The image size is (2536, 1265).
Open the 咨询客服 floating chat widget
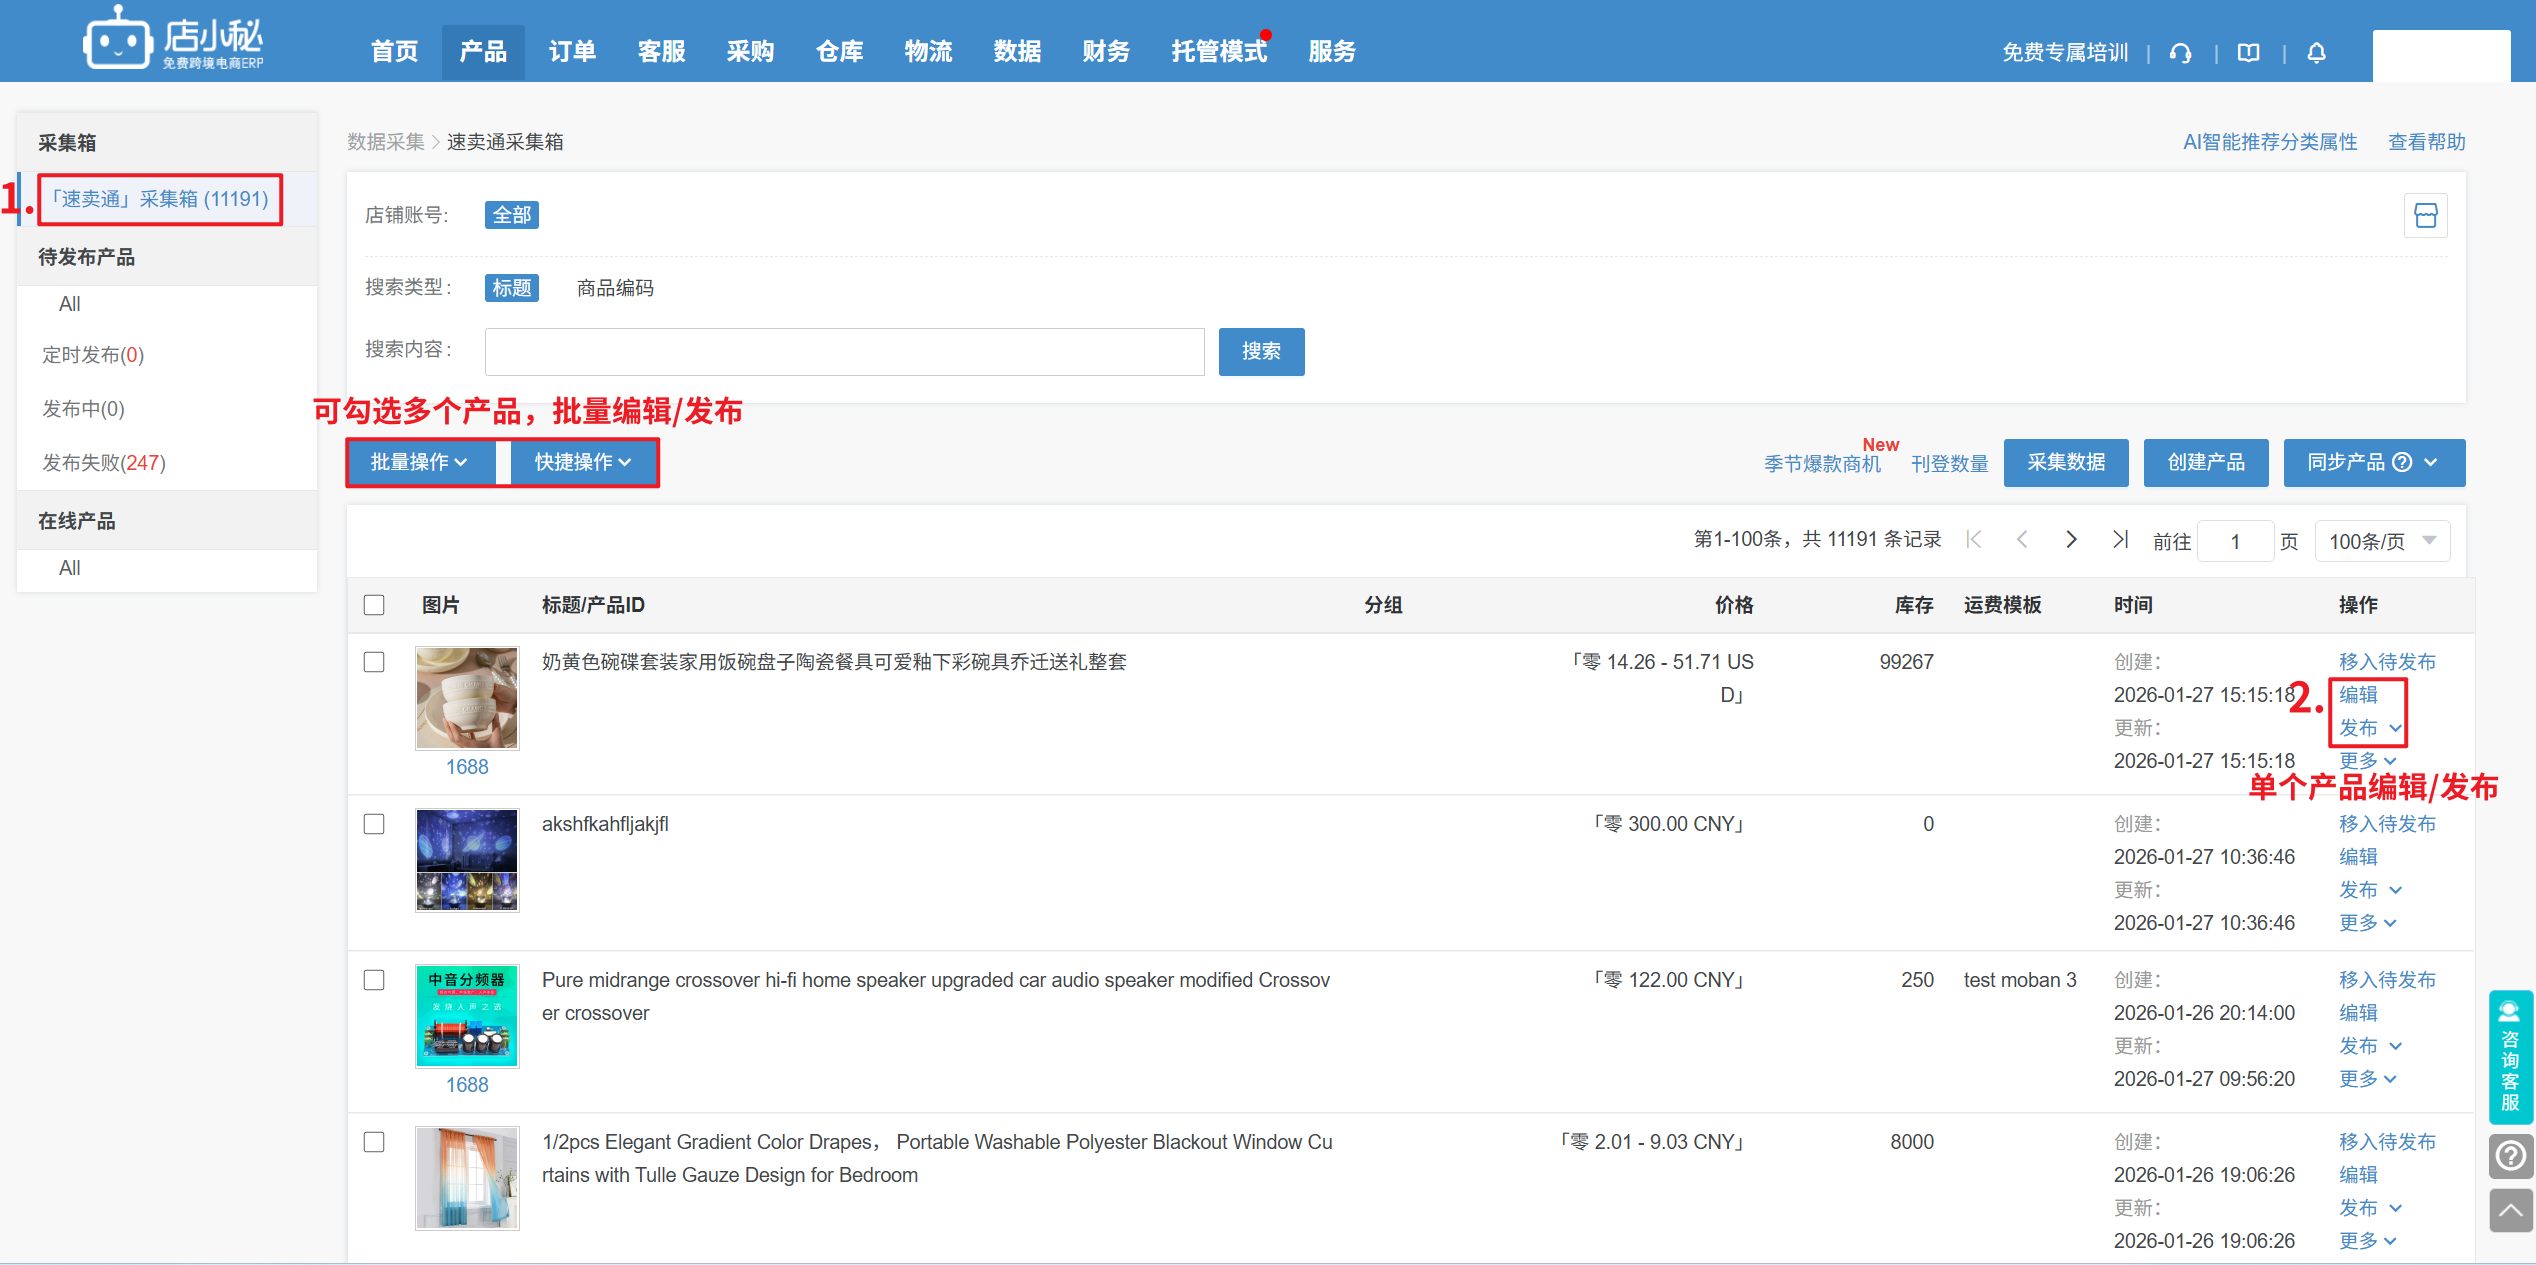[x=2510, y=1056]
